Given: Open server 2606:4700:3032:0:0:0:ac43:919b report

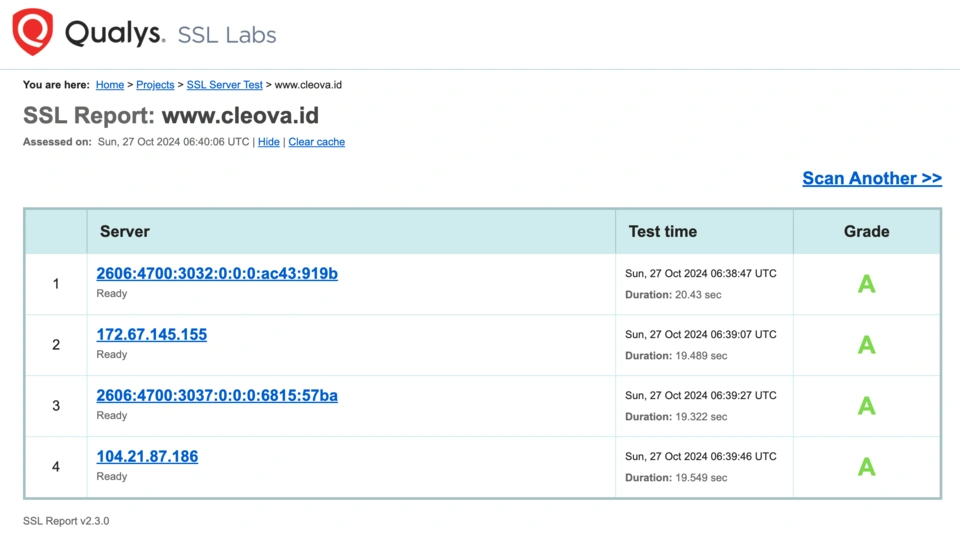Looking at the screenshot, I should [x=217, y=274].
